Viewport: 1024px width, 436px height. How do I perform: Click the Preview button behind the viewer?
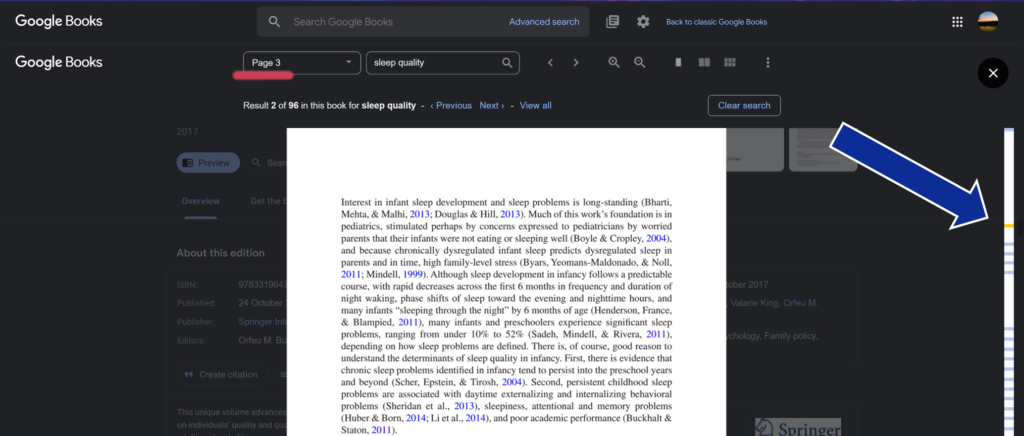(208, 163)
